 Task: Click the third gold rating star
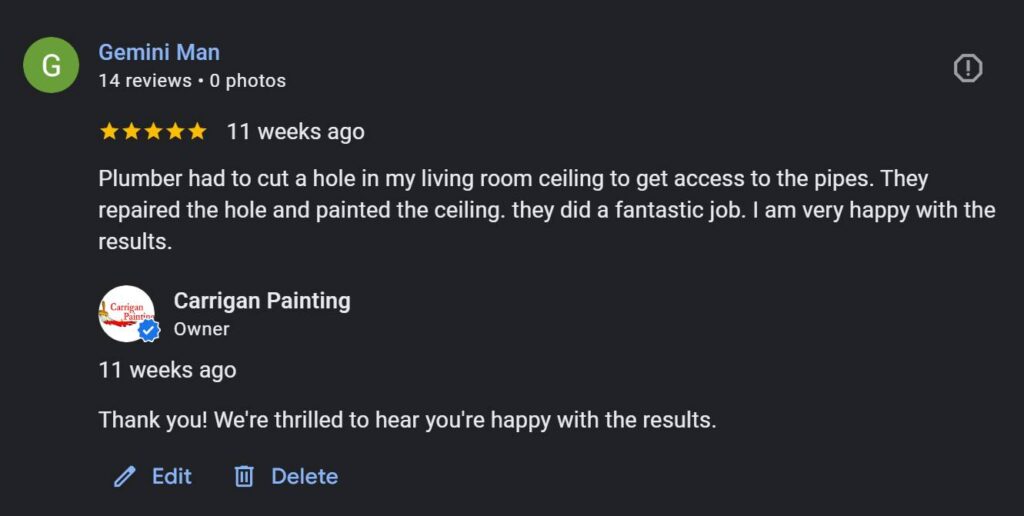(x=153, y=131)
